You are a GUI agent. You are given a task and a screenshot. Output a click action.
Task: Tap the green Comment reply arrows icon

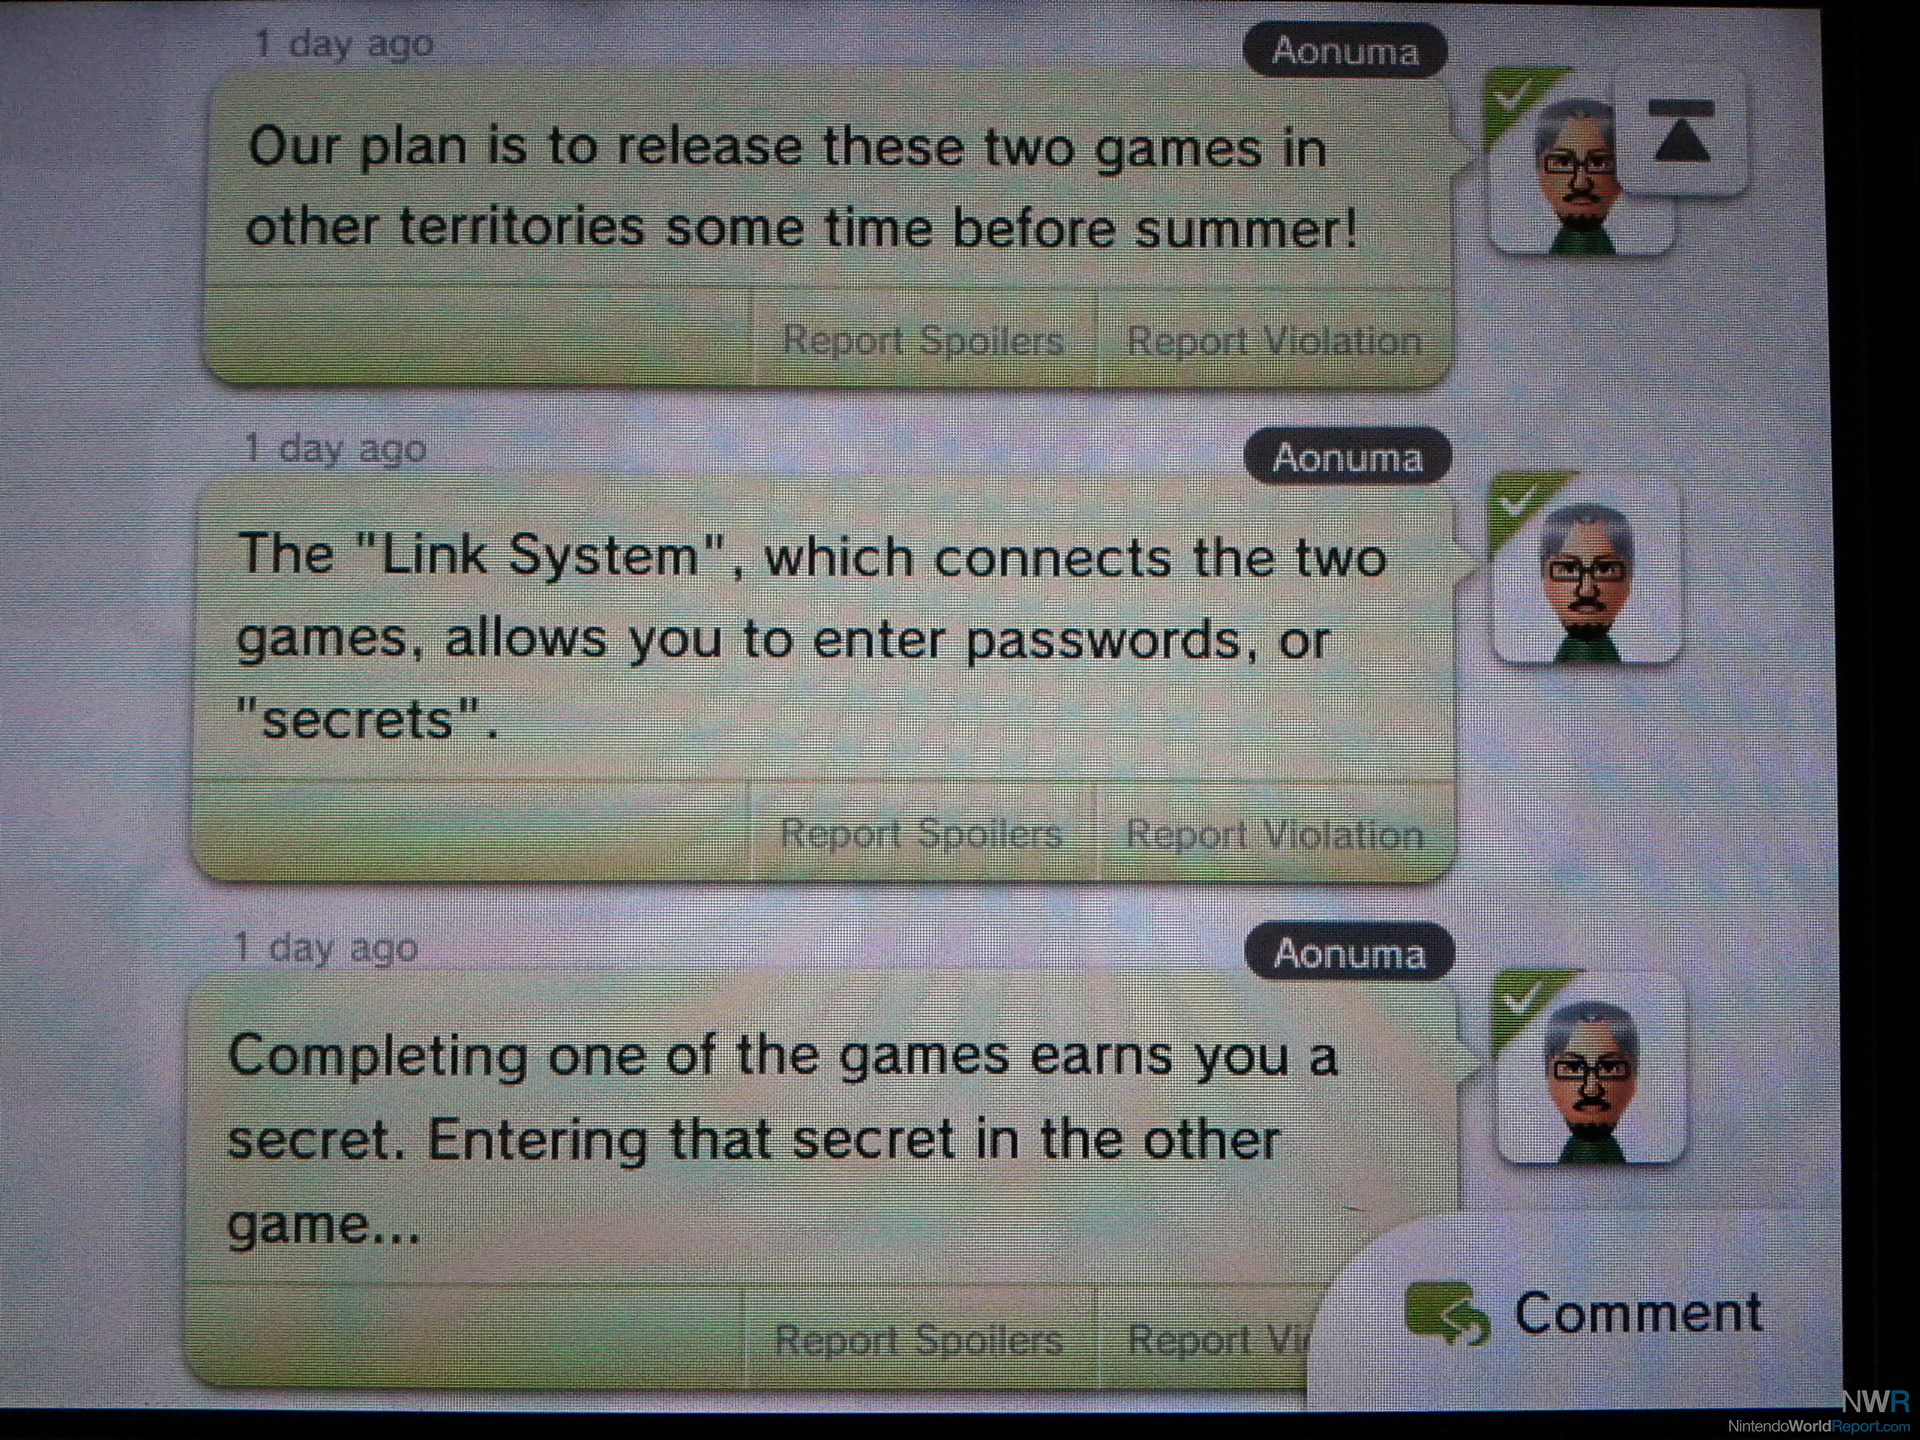click(x=1447, y=1313)
